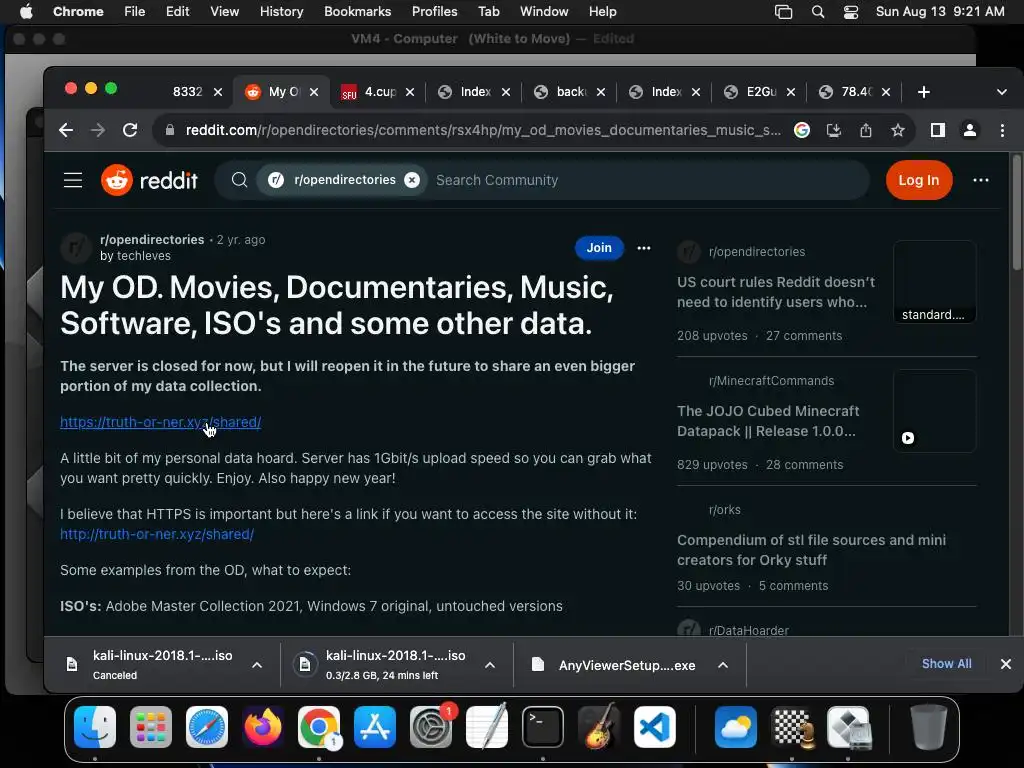Expand options for AnyViewerSetup.exe download
The height and width of the screenshot is (768, 1024).
click(x=723, y=665)
